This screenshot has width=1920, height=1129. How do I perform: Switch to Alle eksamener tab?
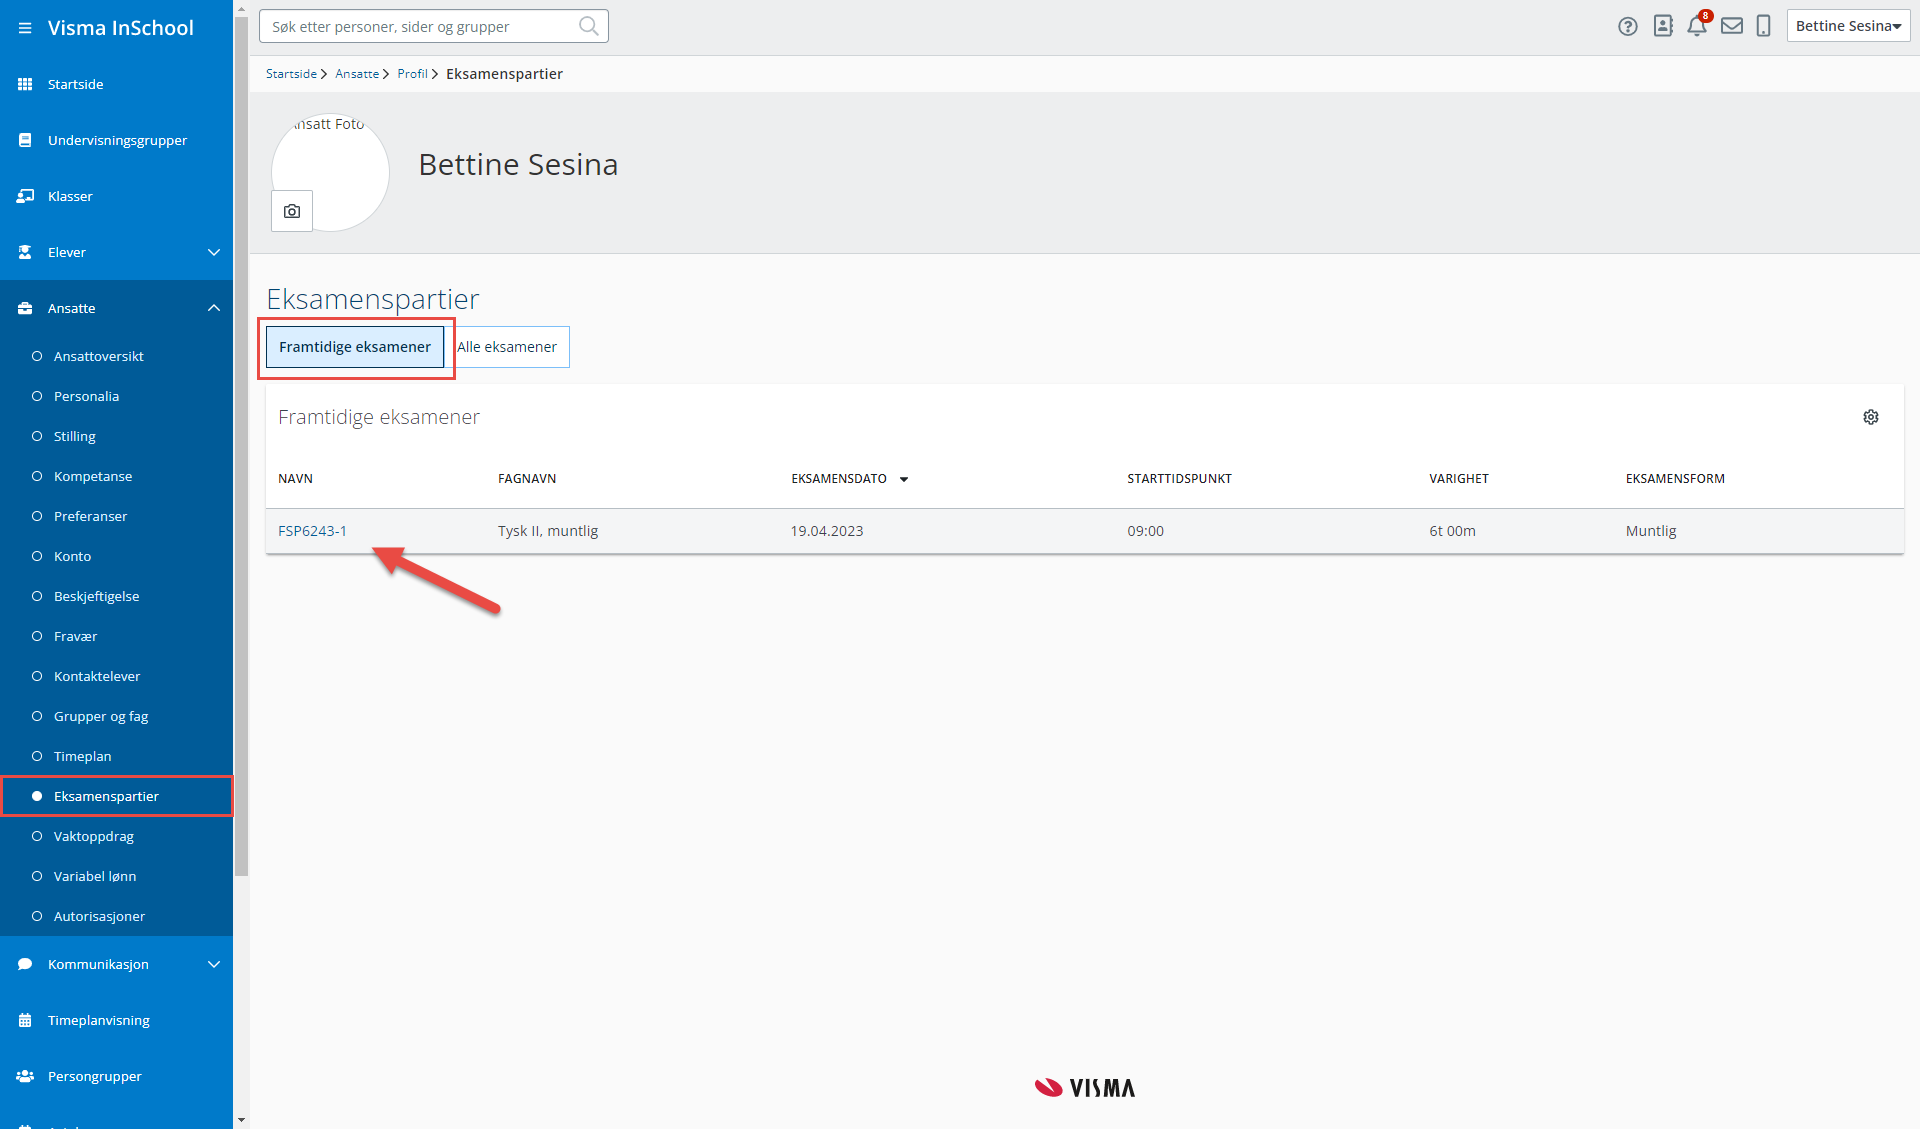pos(507,347)
